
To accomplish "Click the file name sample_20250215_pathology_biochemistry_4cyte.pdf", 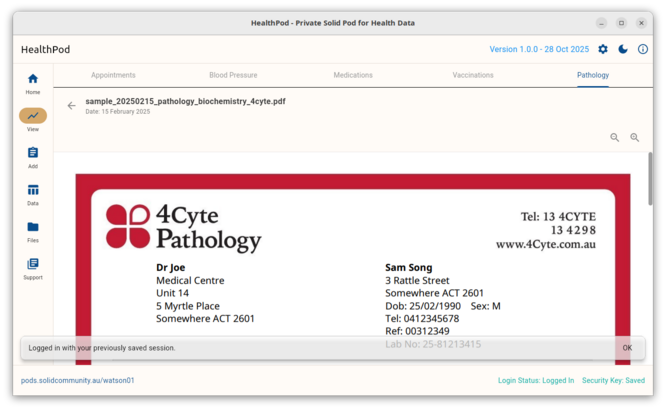I will (185, 101).
